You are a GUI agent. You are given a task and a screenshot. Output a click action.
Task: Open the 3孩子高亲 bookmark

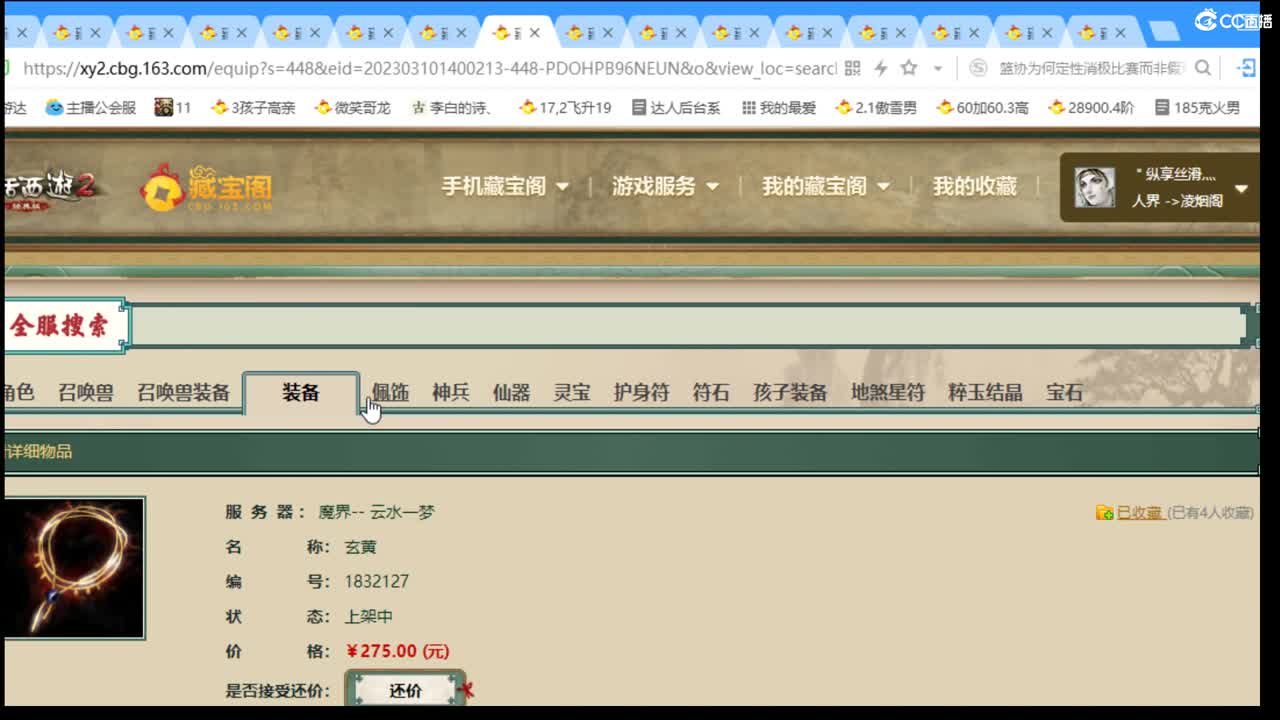click(253, 107)
